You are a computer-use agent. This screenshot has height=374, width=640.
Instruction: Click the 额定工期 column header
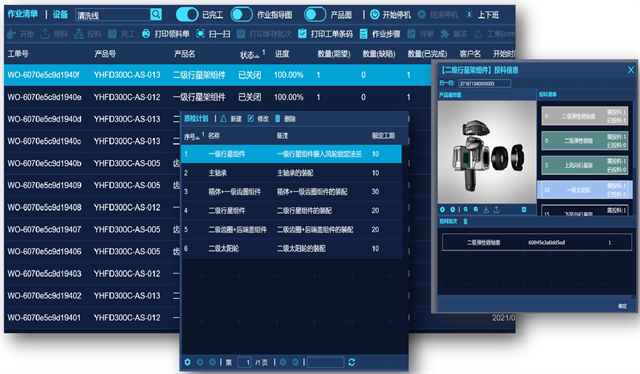tap(383, 136)
